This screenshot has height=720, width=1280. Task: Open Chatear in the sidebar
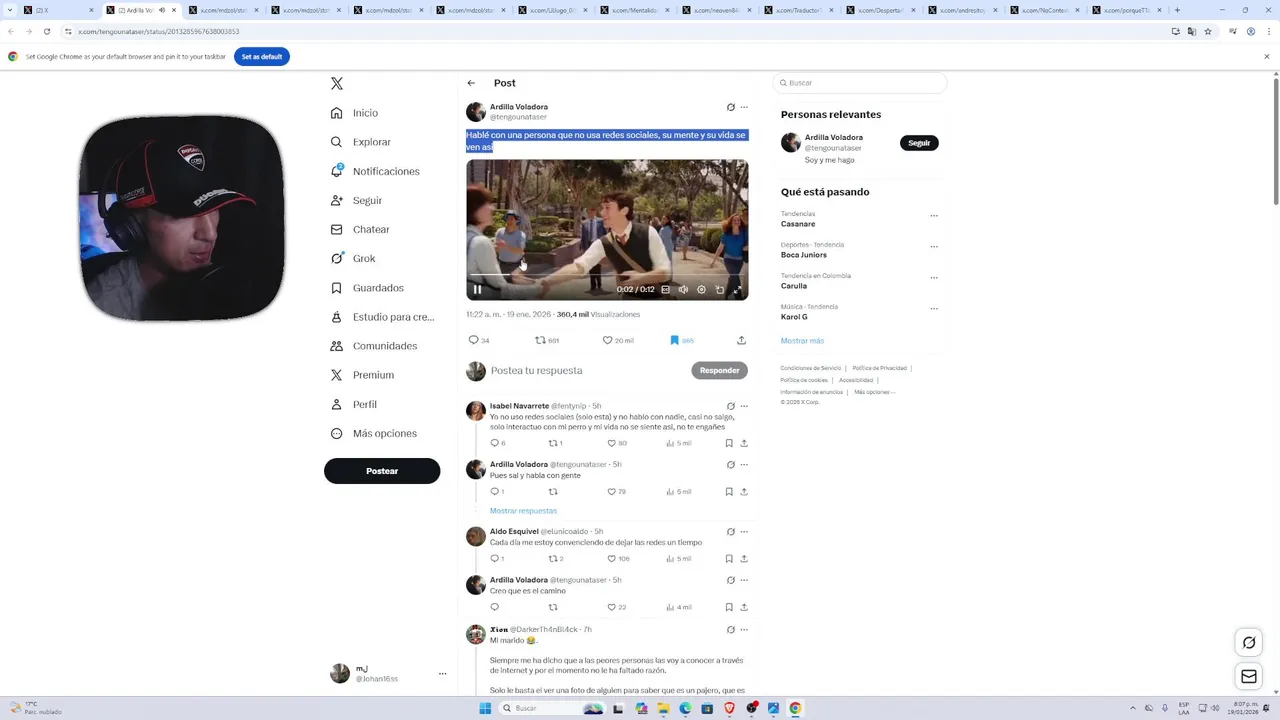(x=360, y=229)
